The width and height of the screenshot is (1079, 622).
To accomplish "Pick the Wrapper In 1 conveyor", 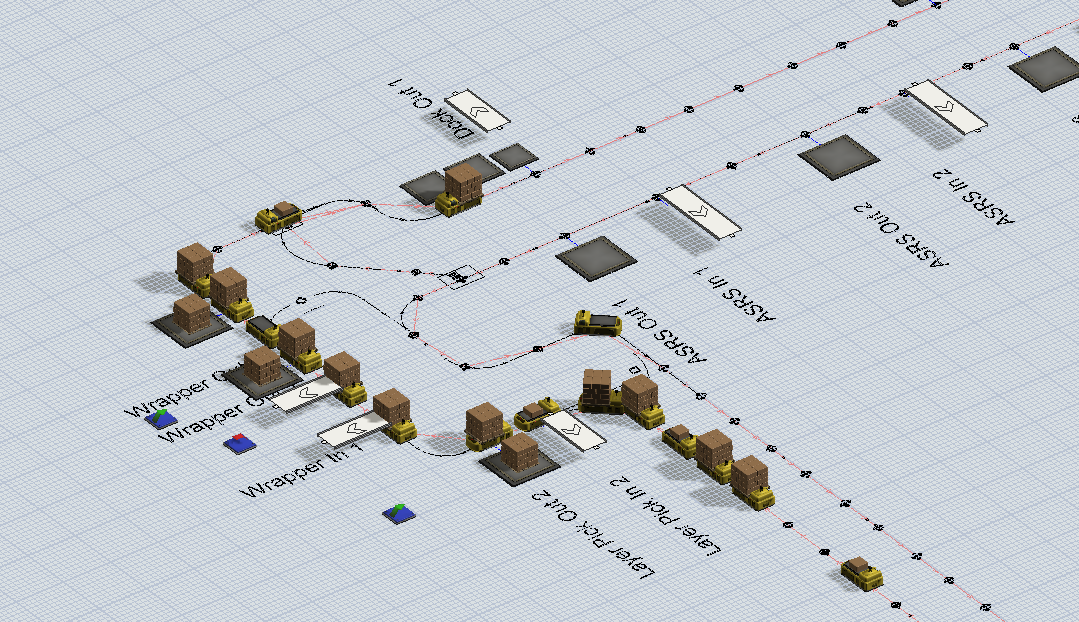I will pos(352,433).
